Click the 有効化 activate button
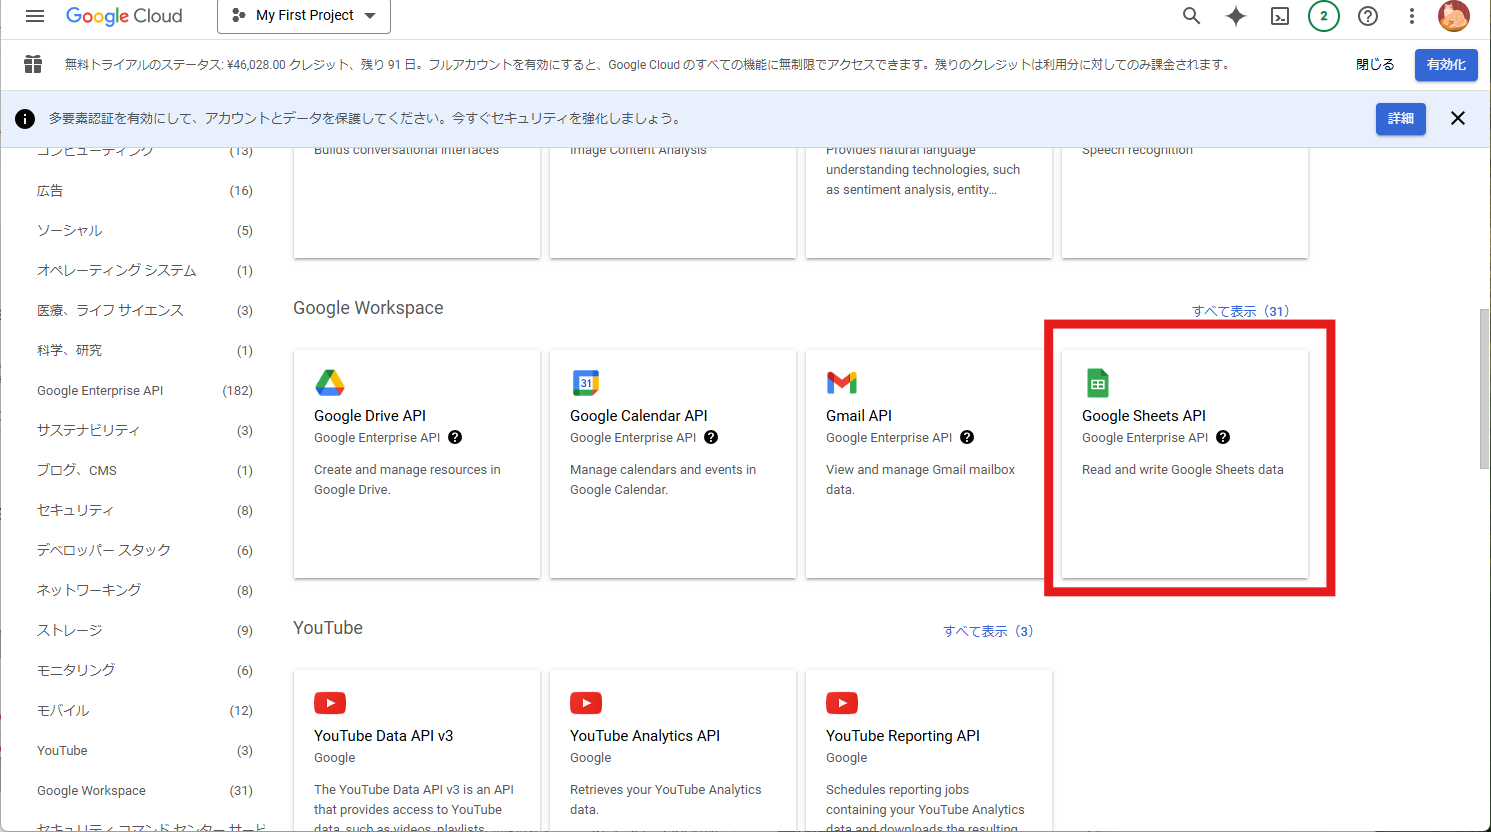 coord(1446,64)
